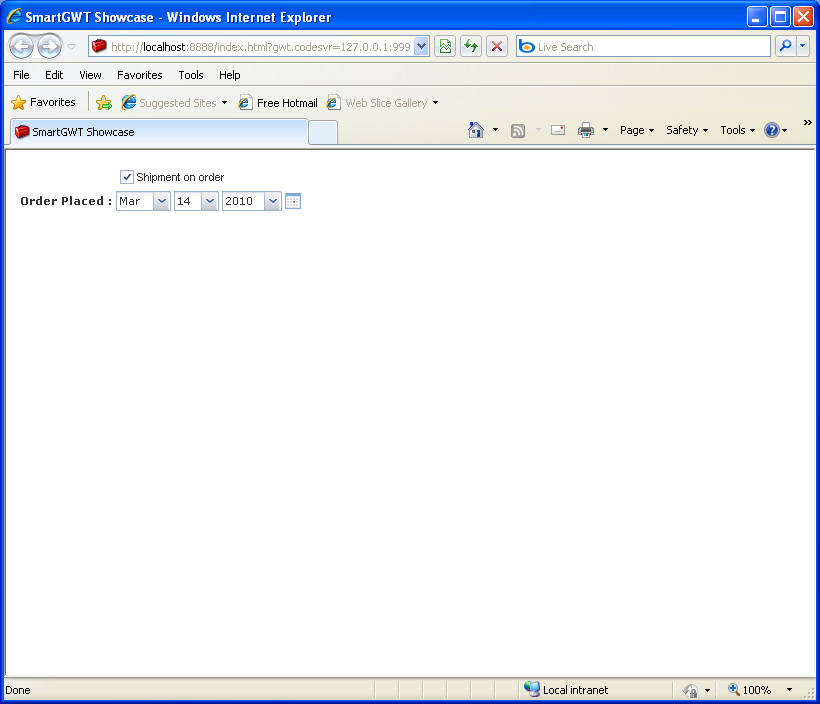Click the browser Forward arrow button
This screenshot has width=820, height=704.
(50, 47)
